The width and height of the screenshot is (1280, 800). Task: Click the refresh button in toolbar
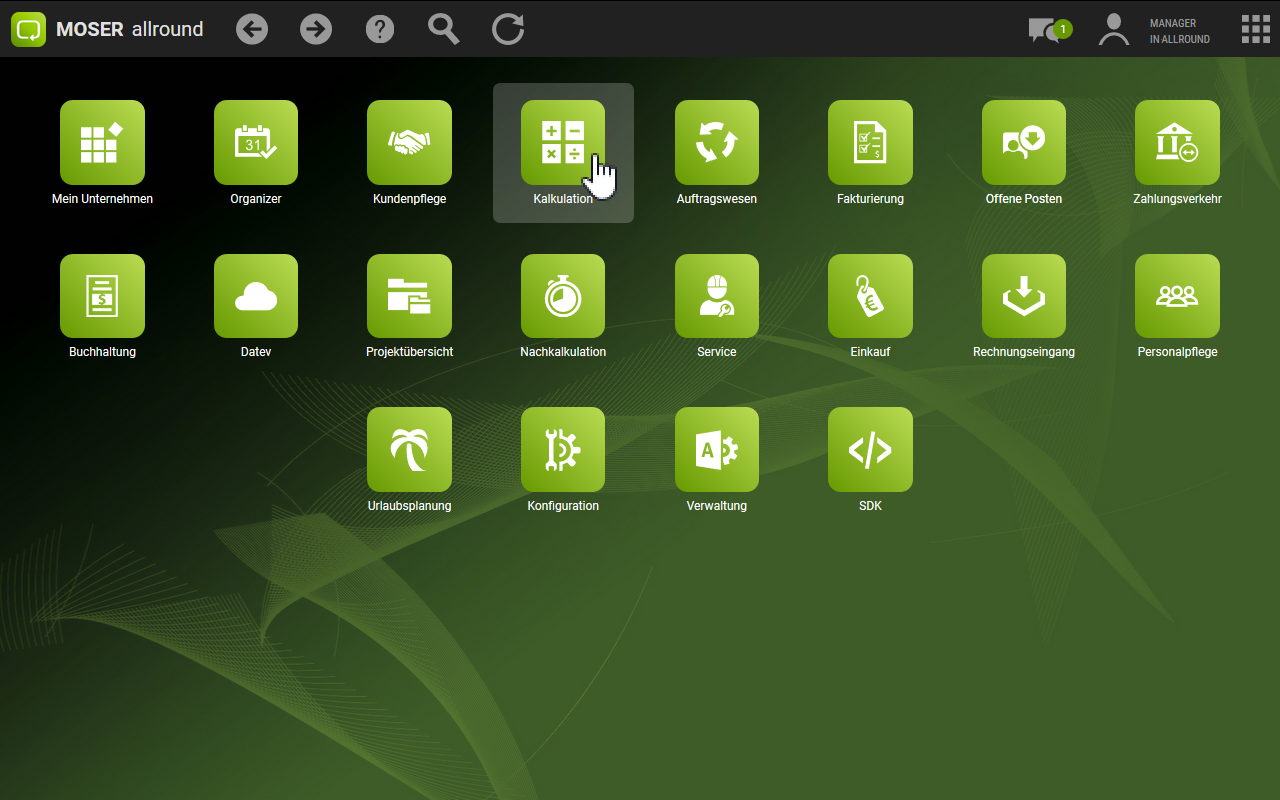508,29
